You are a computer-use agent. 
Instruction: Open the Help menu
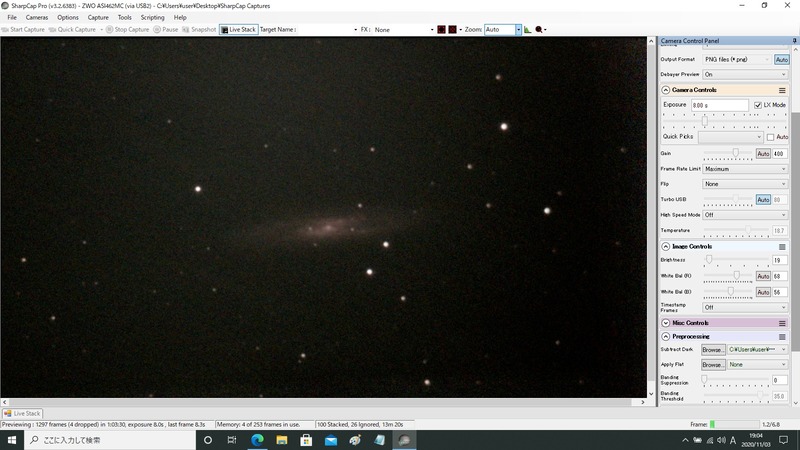tap(180, 17)
